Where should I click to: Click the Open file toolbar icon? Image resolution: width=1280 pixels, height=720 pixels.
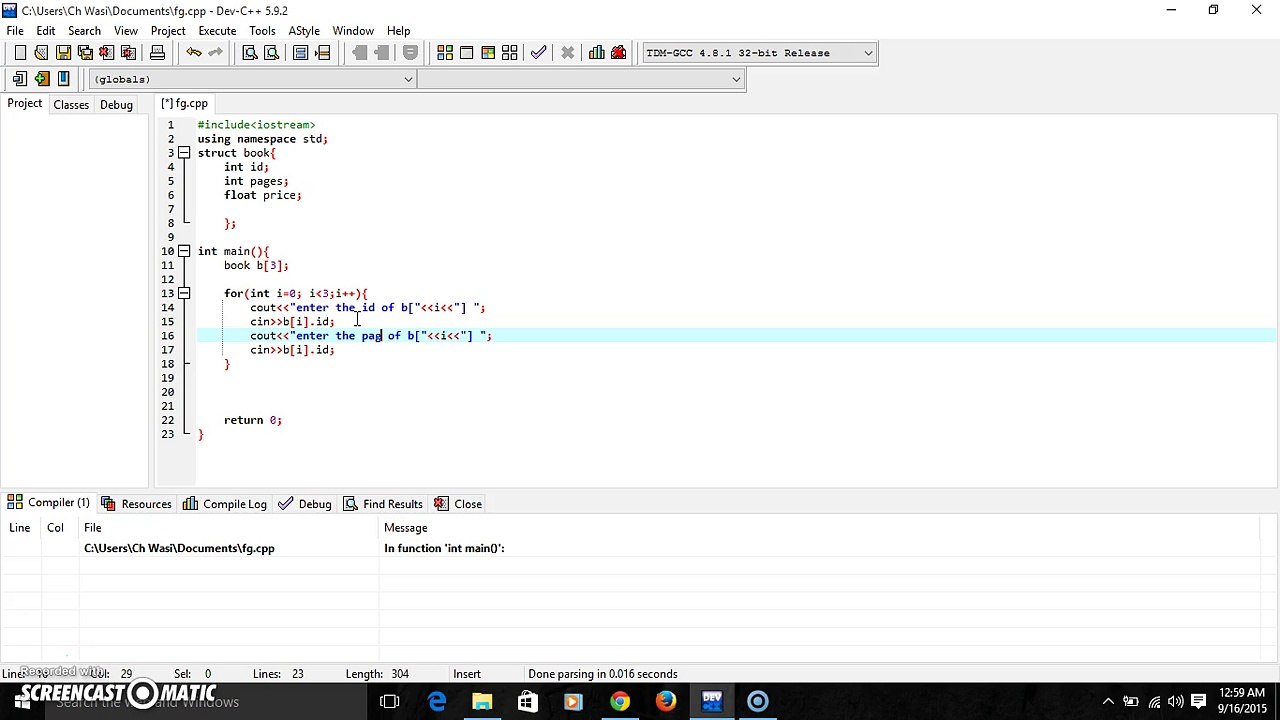coord(41,53)
